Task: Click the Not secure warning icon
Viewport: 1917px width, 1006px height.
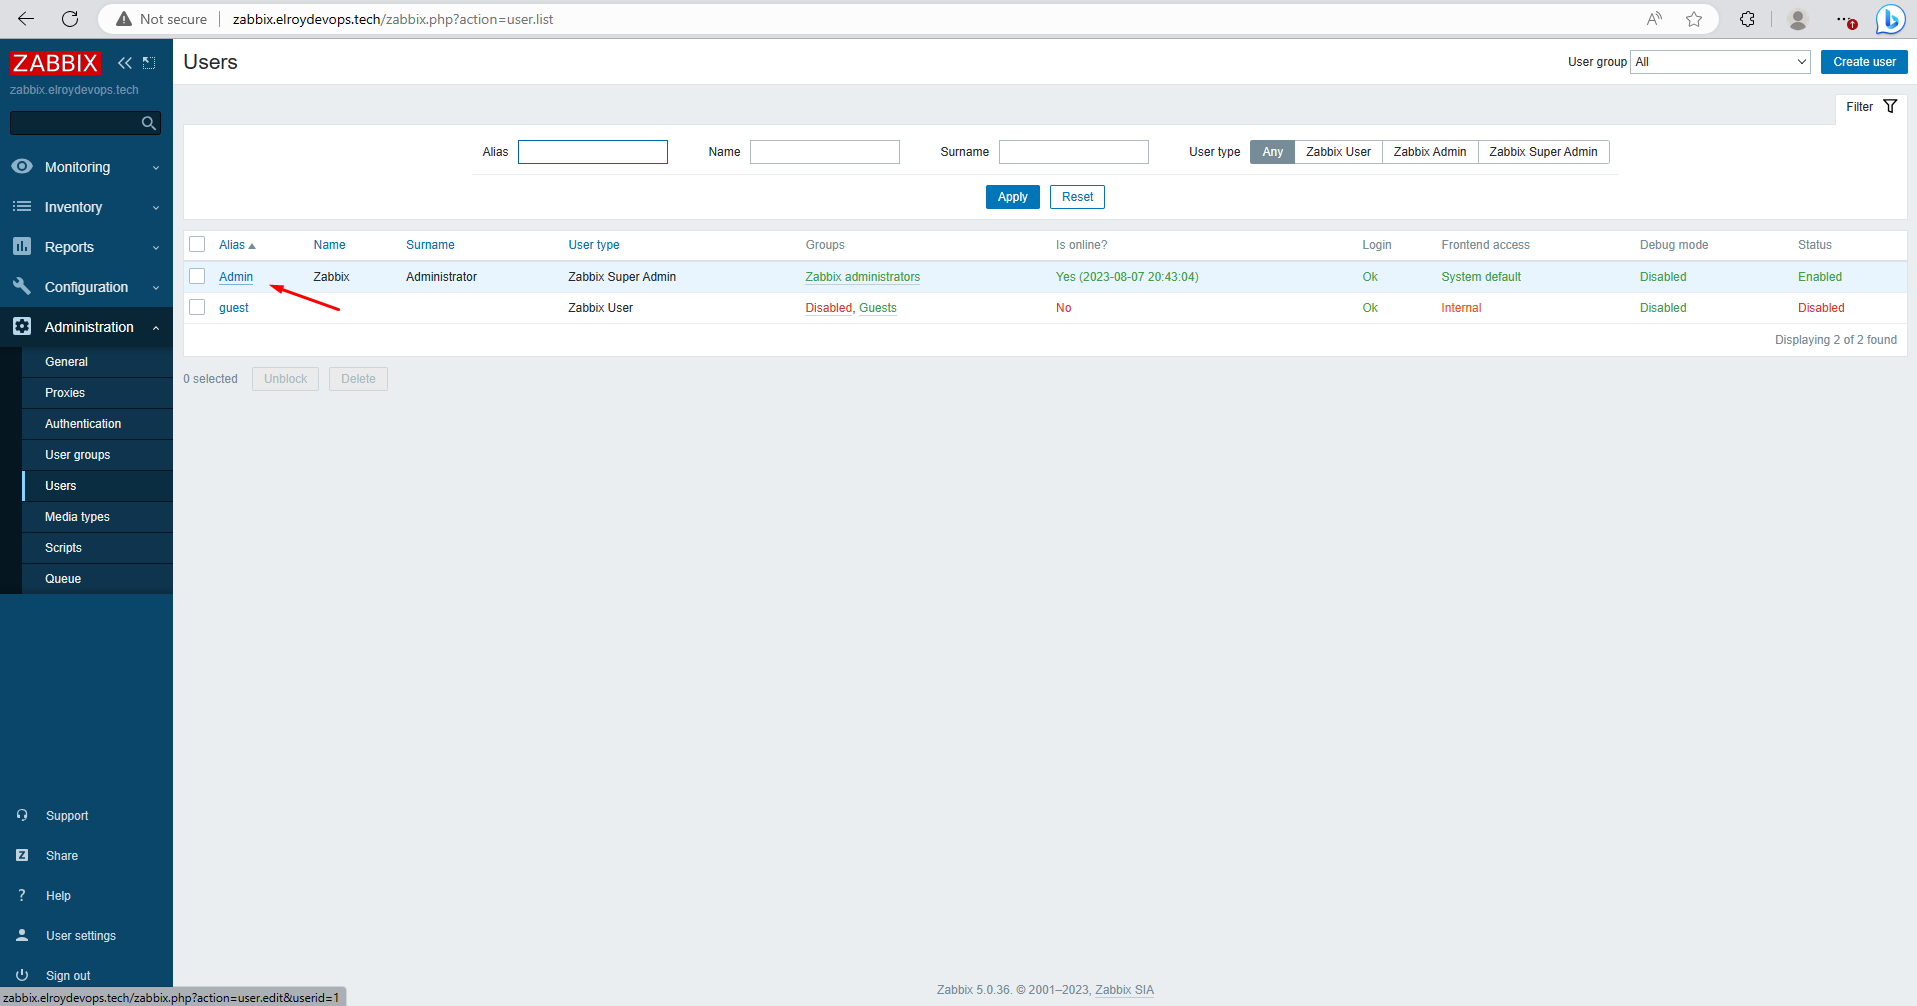Action: (124, 19)
